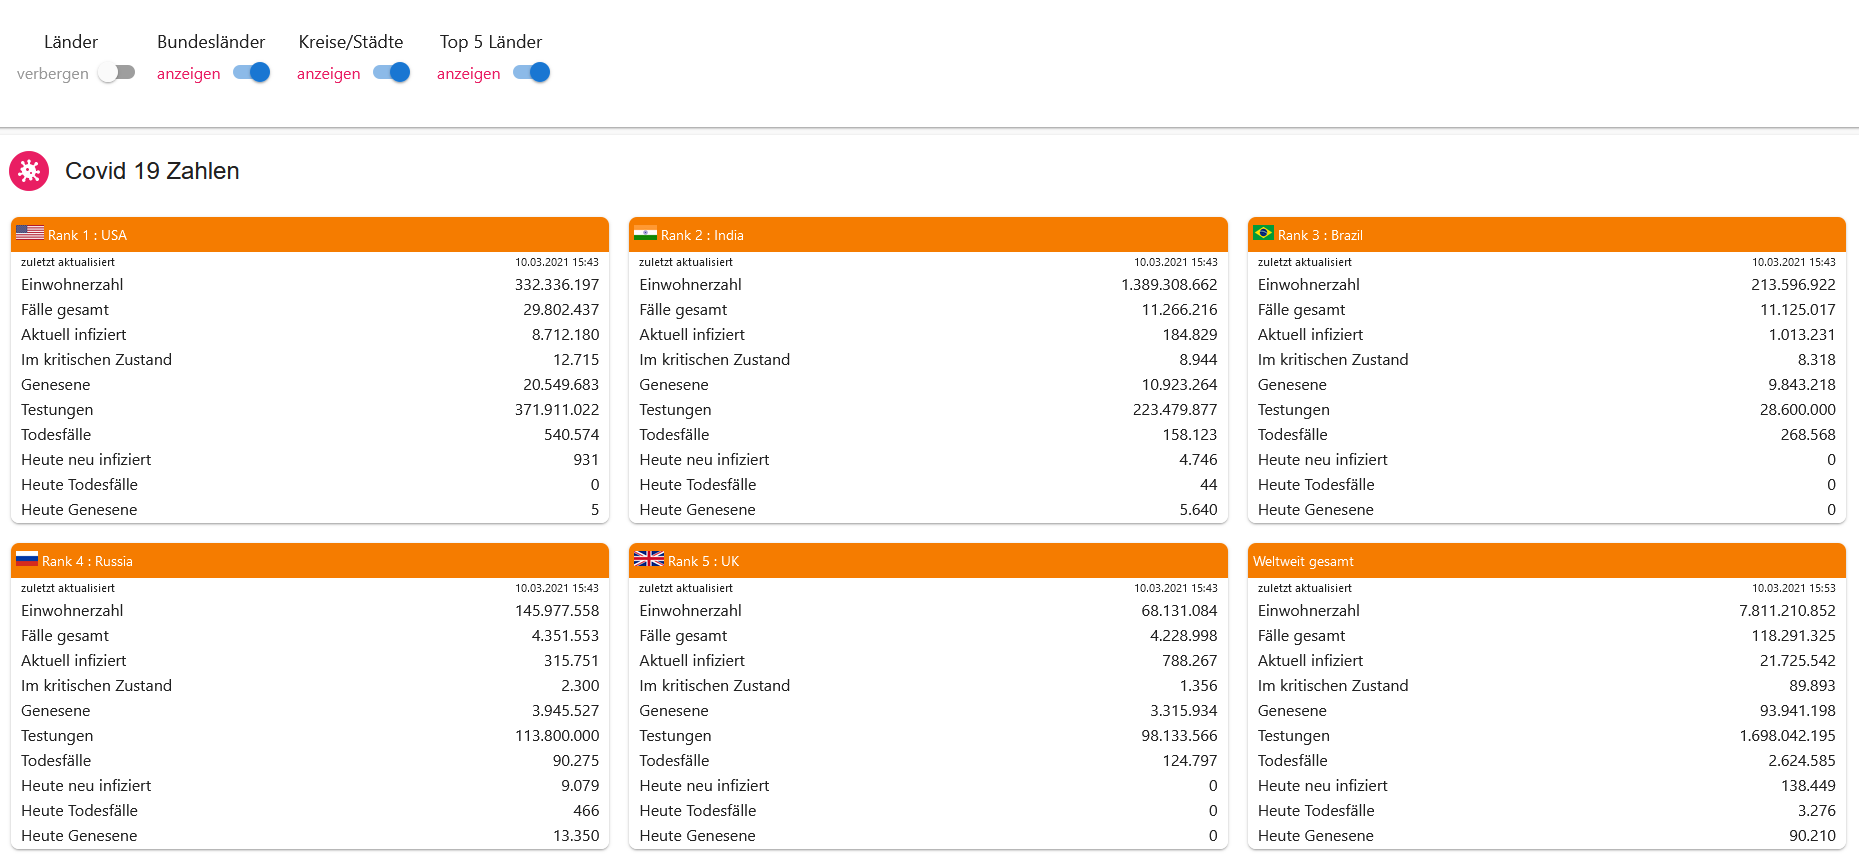Select the 'Rank 4 : Russia' card header
The width and height of the screenshot is (1859, 866).
310,561
